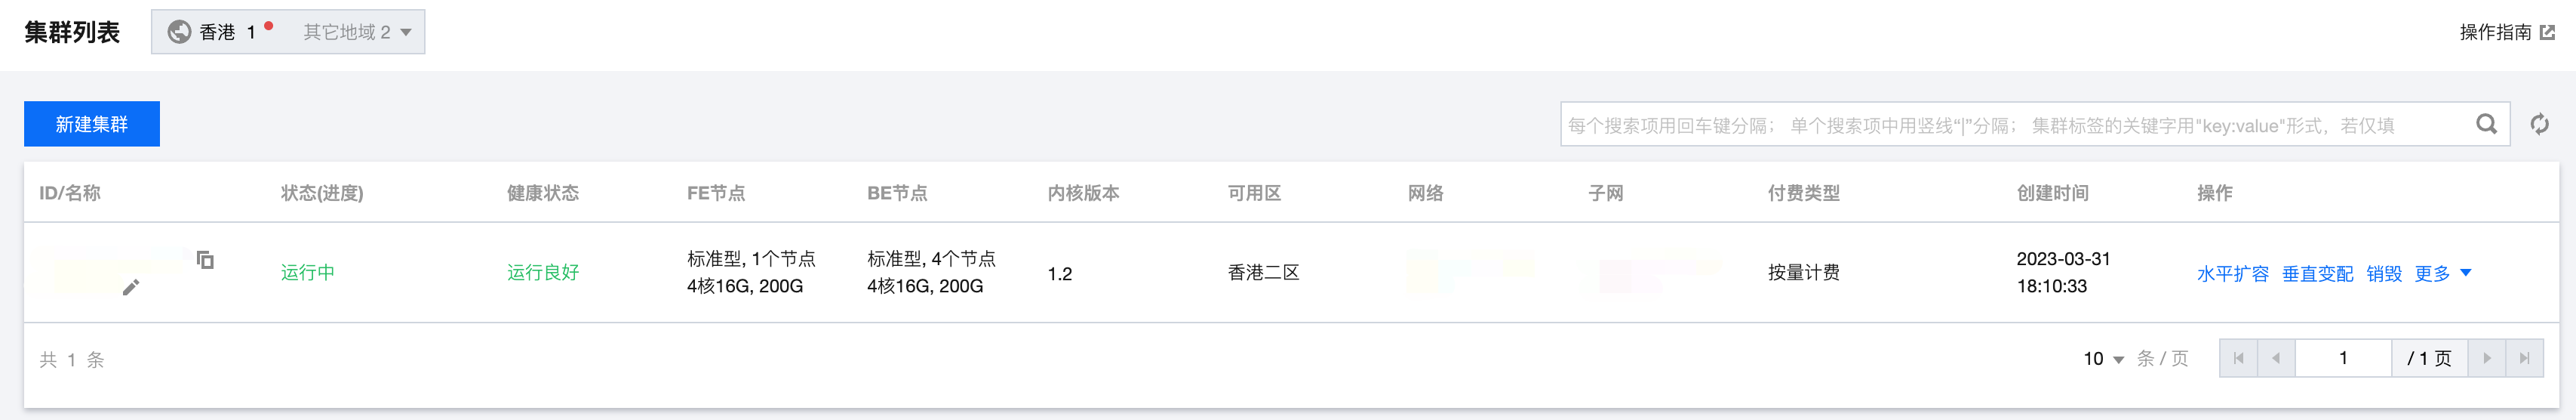Refresh the cluster list

[2539, 124]
